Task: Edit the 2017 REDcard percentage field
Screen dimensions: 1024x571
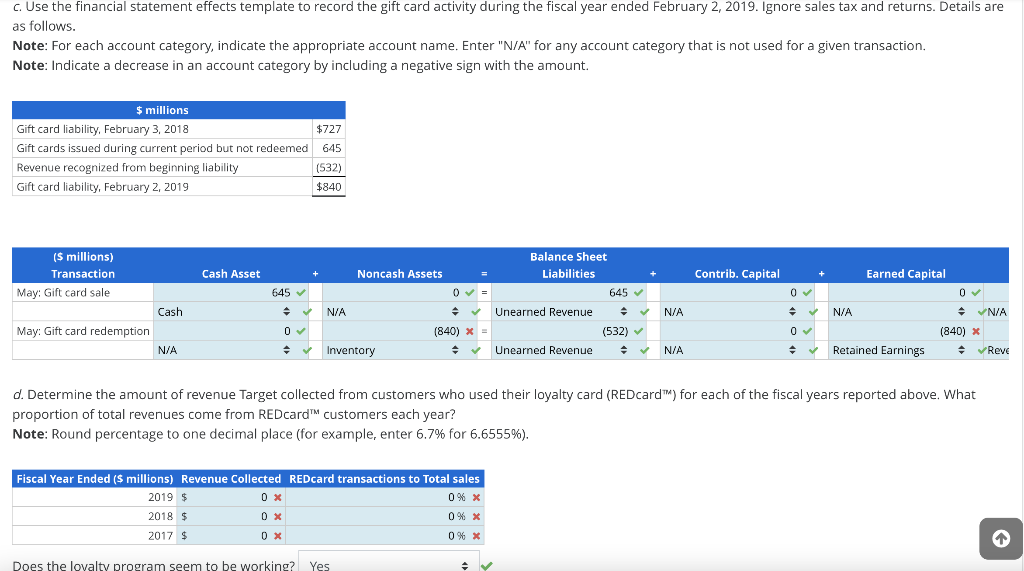Action: point(371,536)
